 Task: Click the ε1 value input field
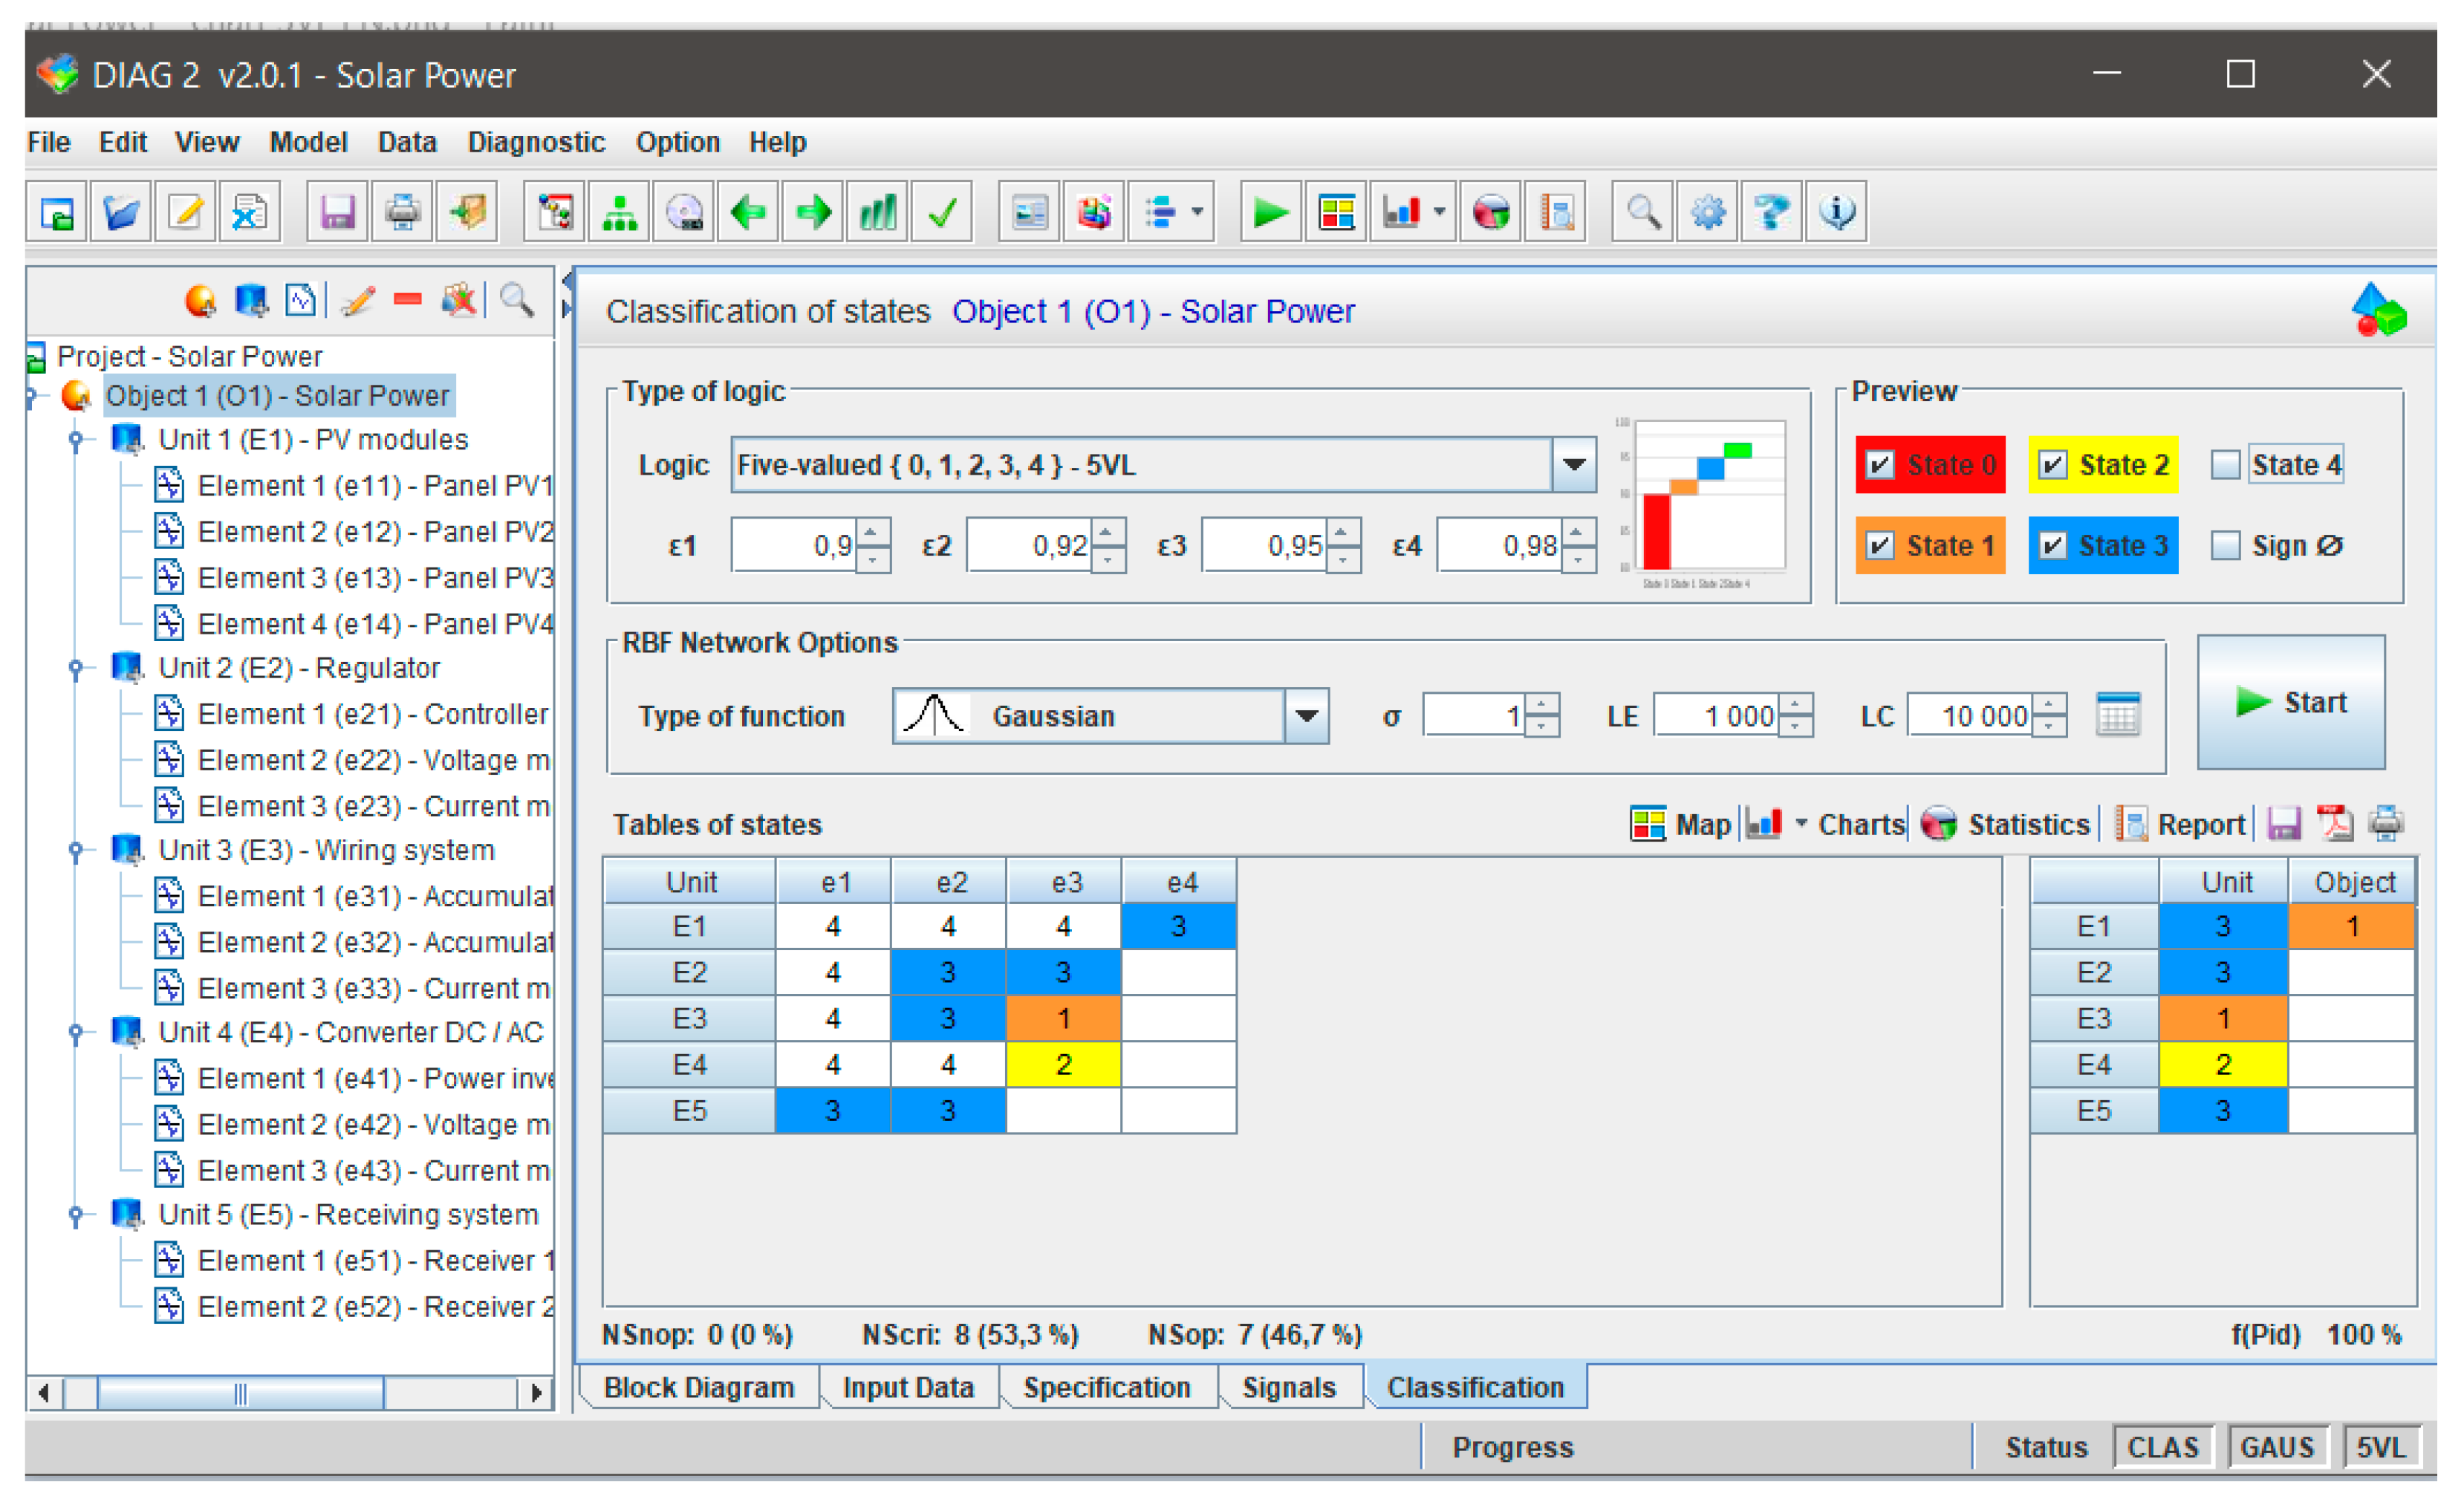(794, 546)
